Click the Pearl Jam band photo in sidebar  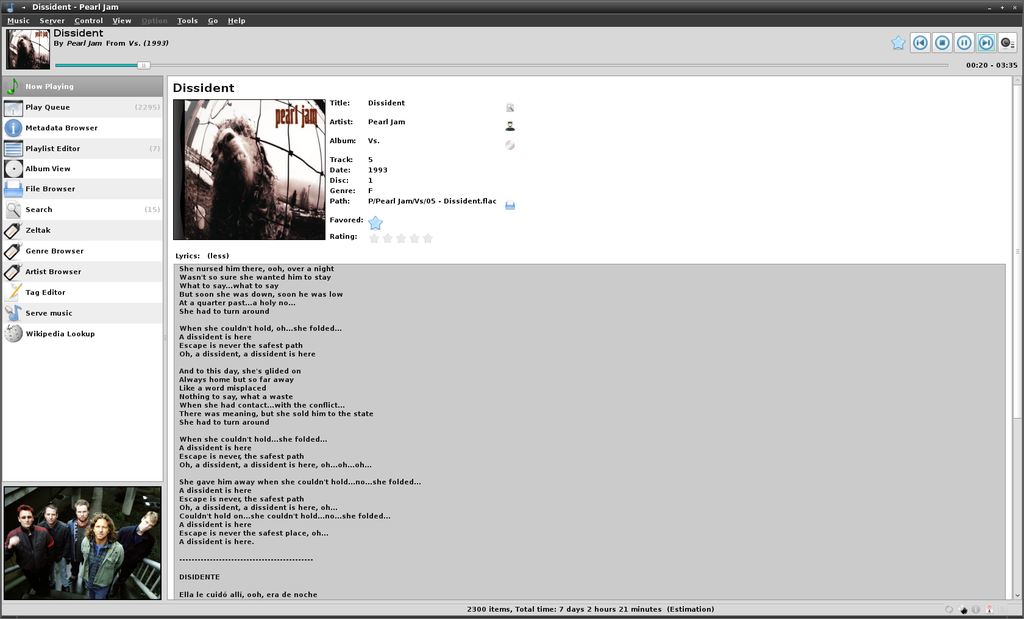[82, 543]
